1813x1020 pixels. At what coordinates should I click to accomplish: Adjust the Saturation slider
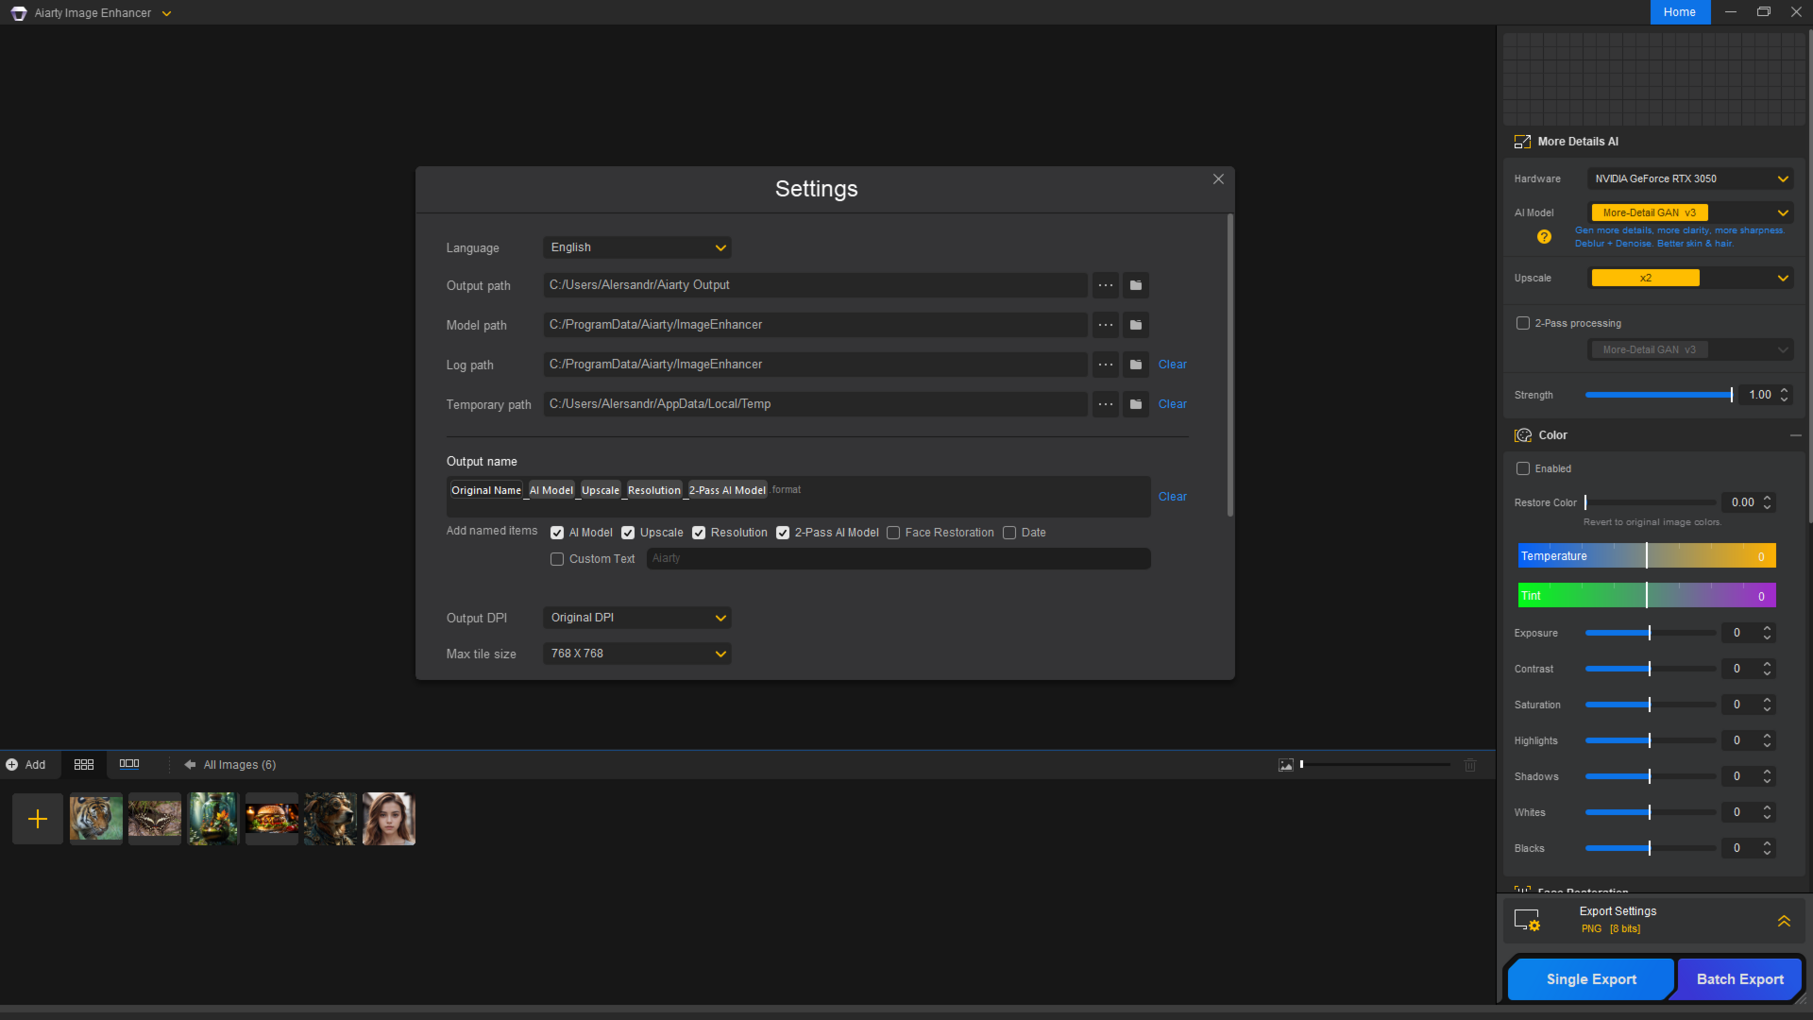coord(1649,705)
